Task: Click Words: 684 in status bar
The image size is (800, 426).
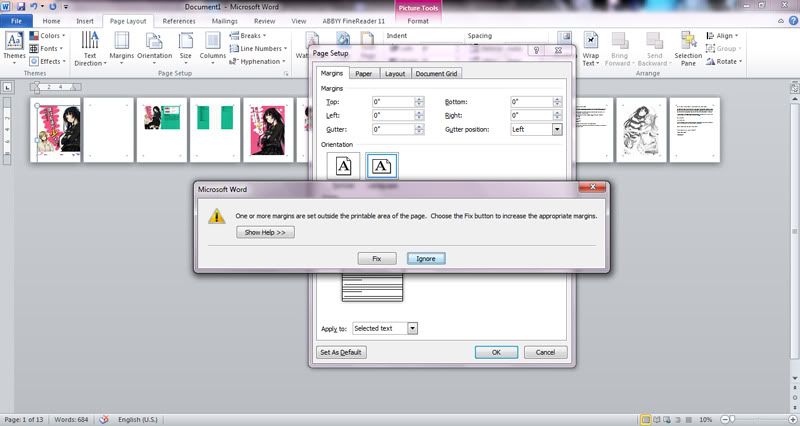Action: click(71, 419)
